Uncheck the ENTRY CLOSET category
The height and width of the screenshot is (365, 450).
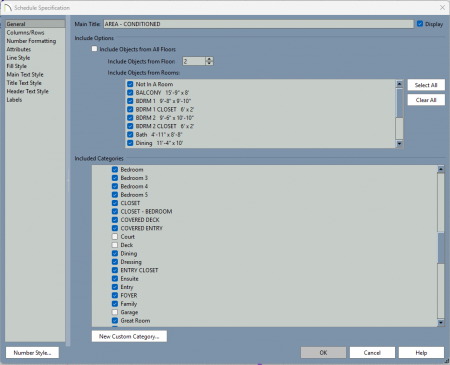coord(115,270)
